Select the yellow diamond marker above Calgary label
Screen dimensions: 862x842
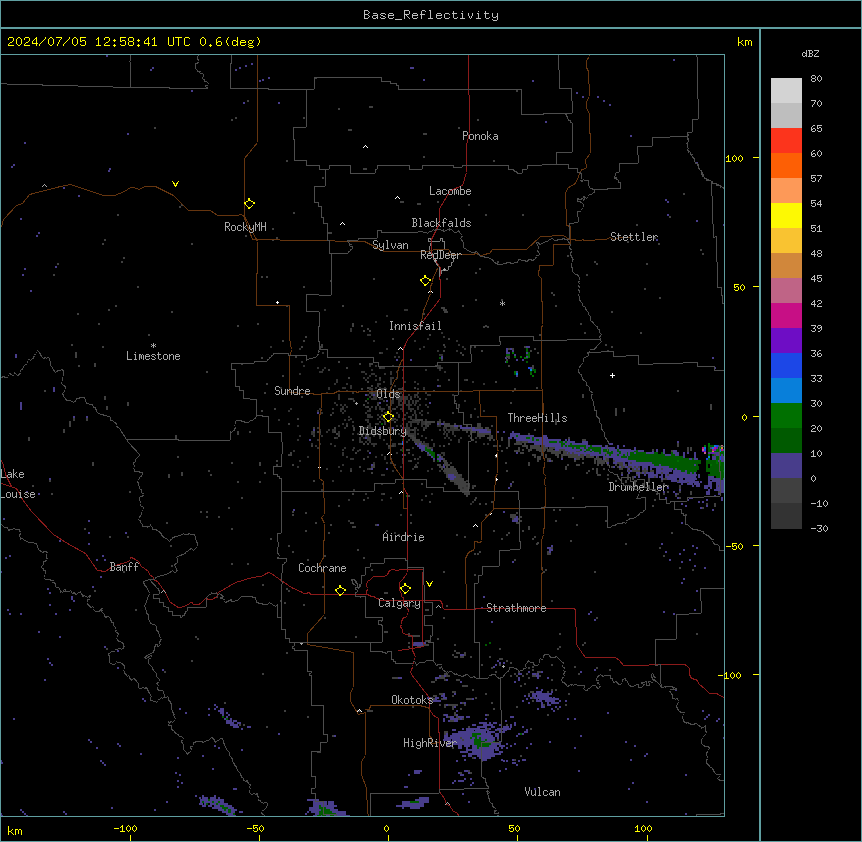click(405, 589)
